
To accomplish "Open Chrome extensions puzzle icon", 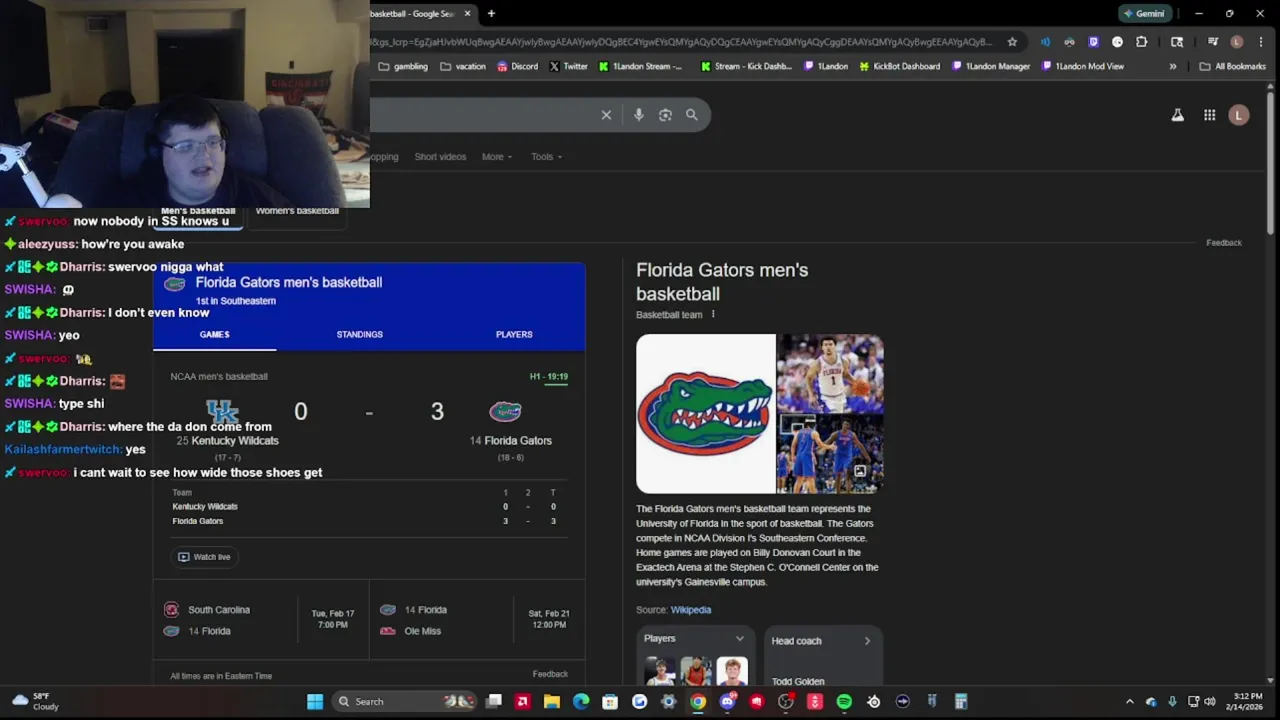I will tap(1141, 42).
